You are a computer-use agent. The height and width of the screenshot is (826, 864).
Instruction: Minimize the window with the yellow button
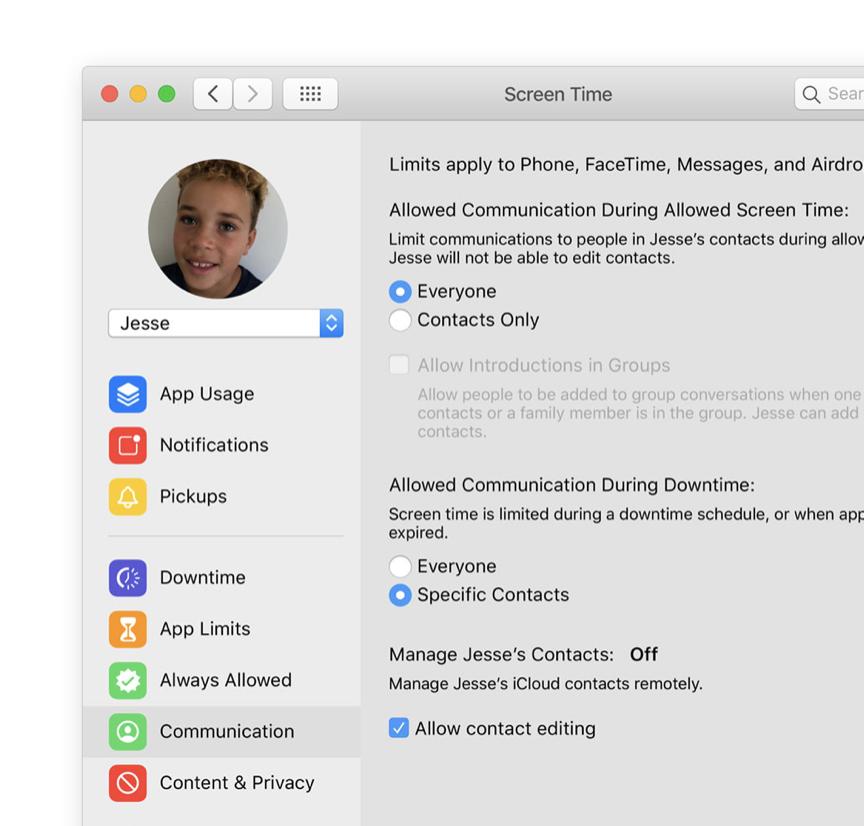pos(138,94)
